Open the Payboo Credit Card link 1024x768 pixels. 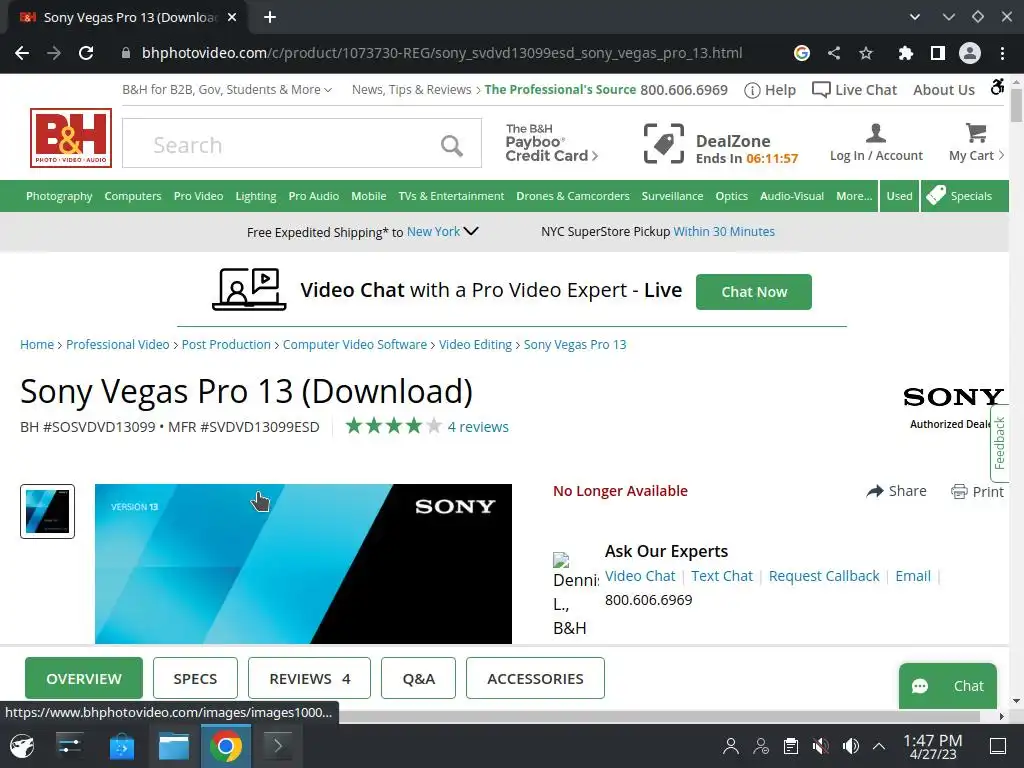(552, 142)
